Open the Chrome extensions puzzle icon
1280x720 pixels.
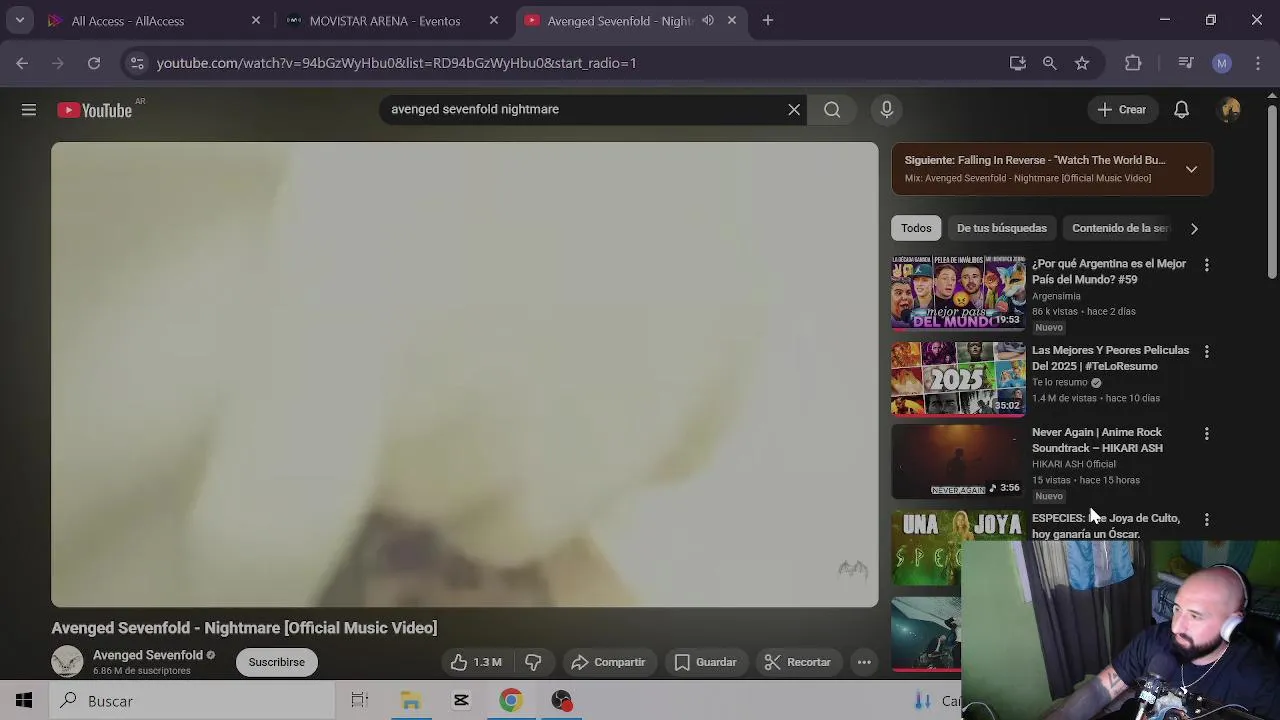[1133, 63]
